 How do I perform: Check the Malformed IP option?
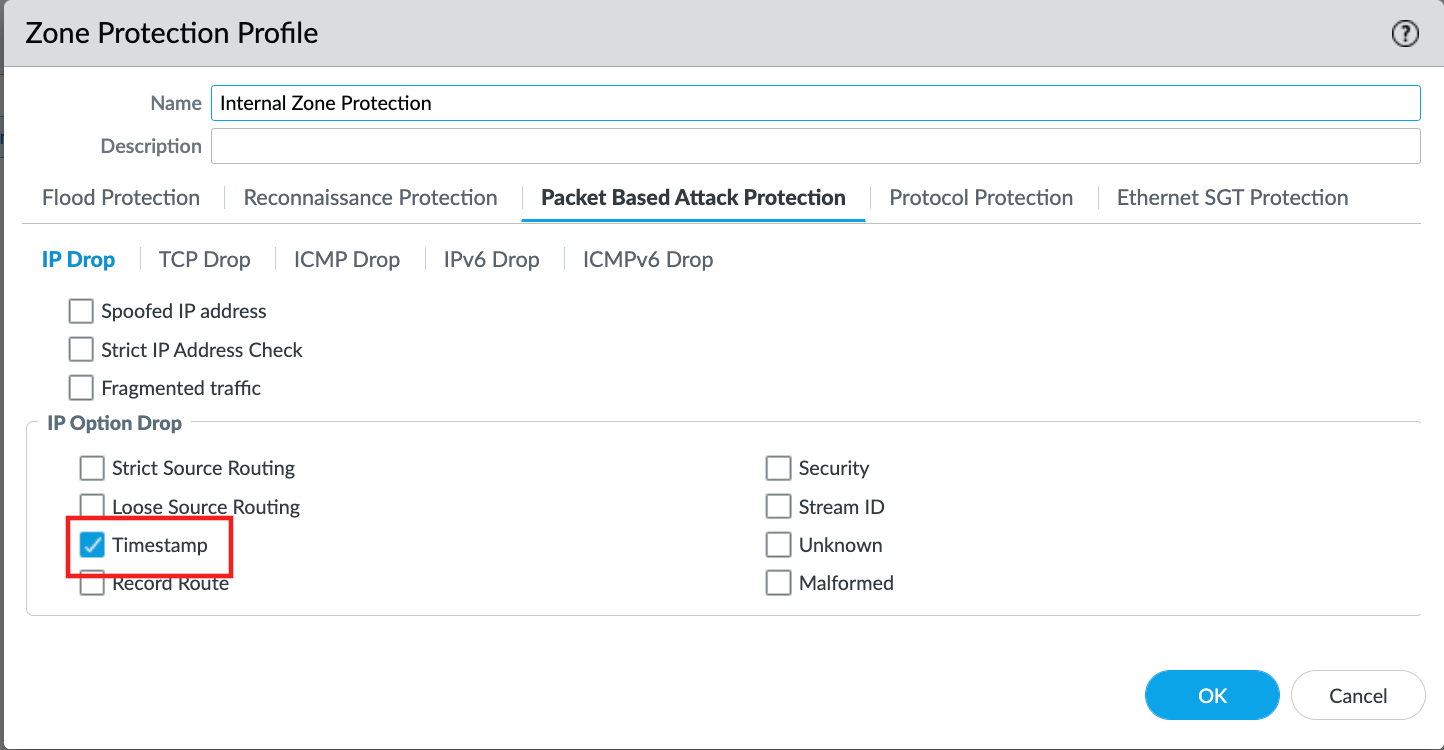[778, 582]
